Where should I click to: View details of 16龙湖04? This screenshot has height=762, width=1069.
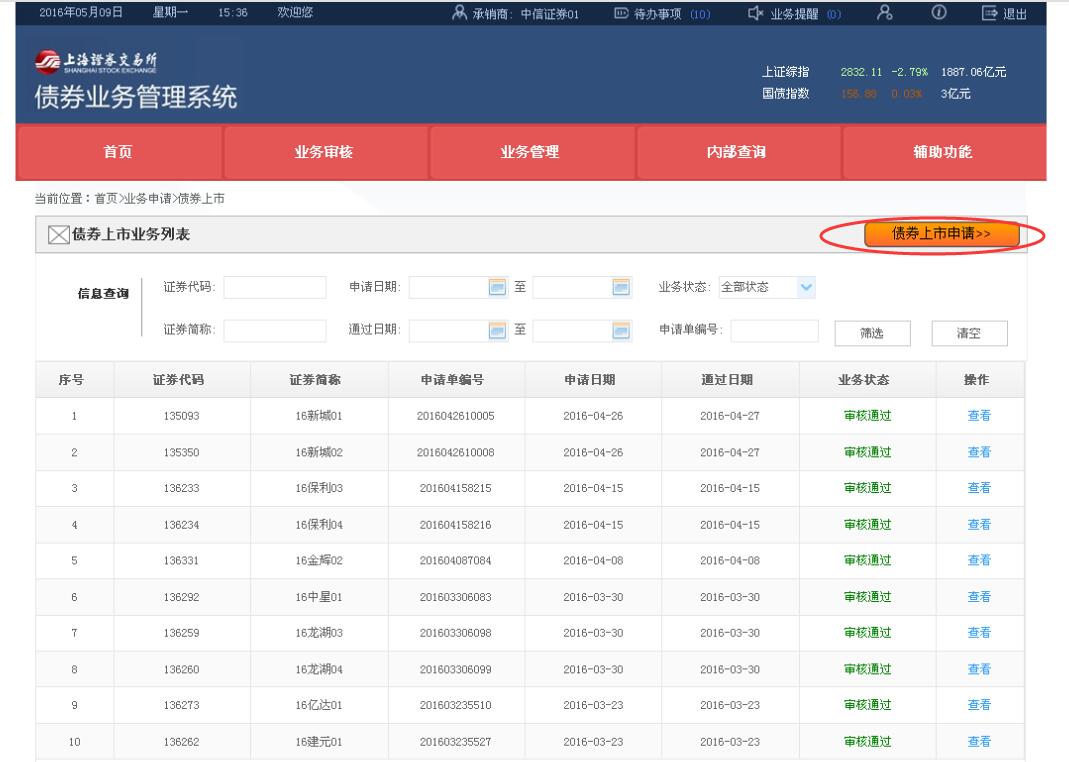click(x=979, y=669)
